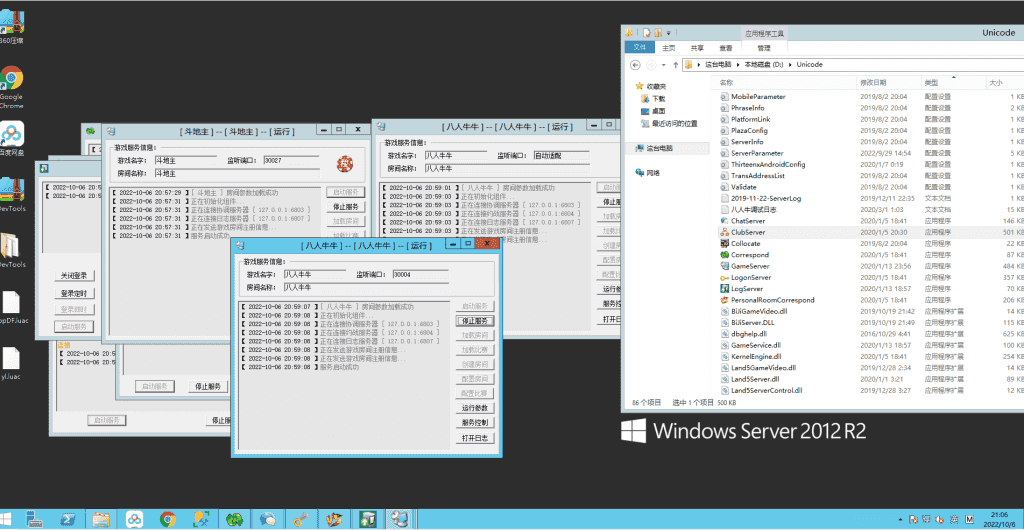
Task: Click Chrome icon on the taskbar
Action: pos(168,520)
